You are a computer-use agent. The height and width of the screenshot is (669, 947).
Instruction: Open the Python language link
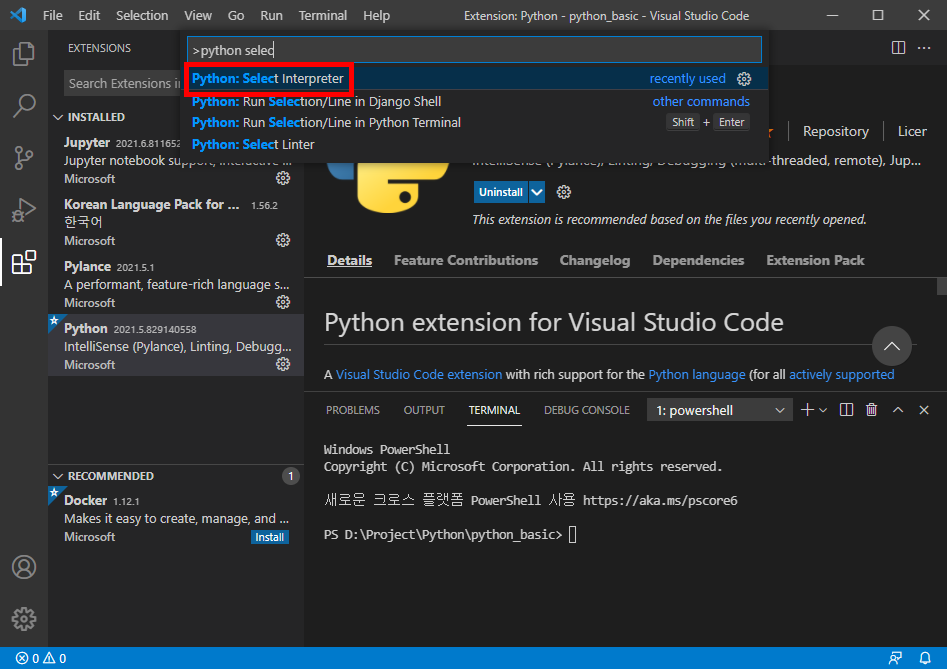(696, 374)
